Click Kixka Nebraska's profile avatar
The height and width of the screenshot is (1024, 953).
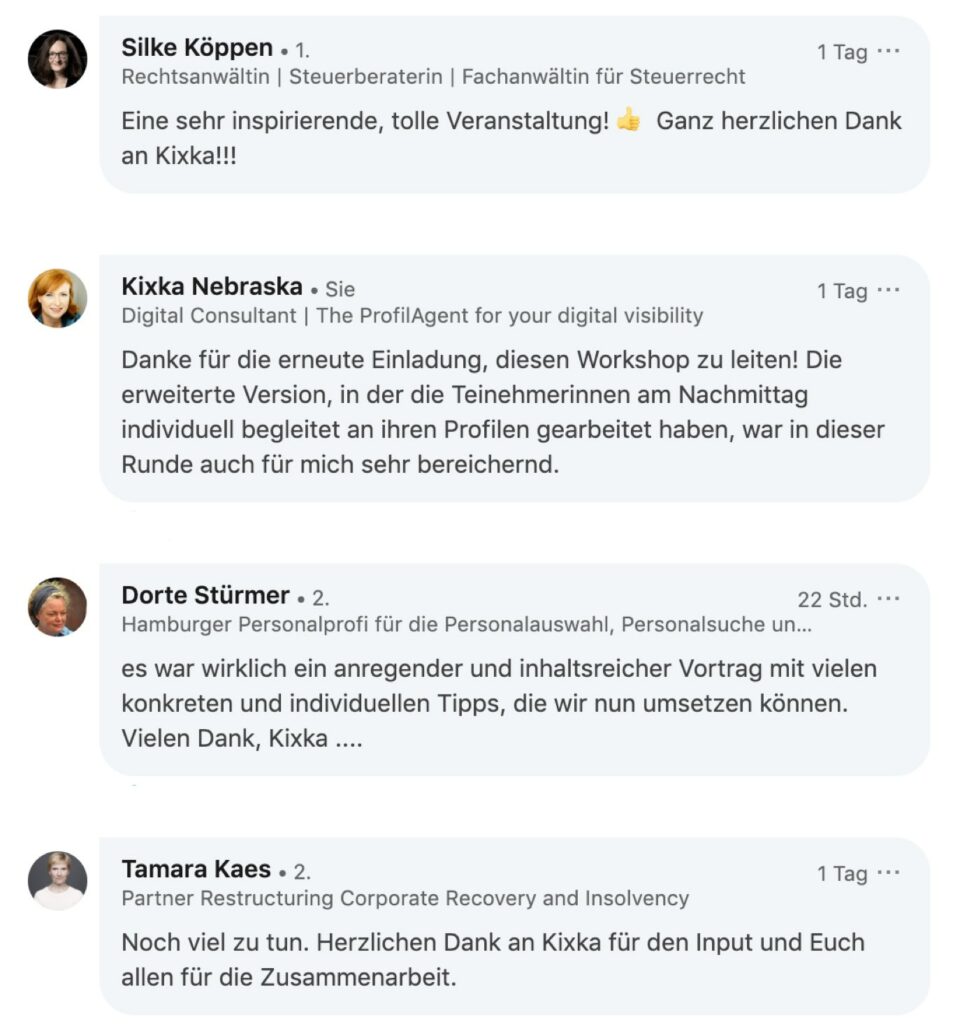coord(57,298)
